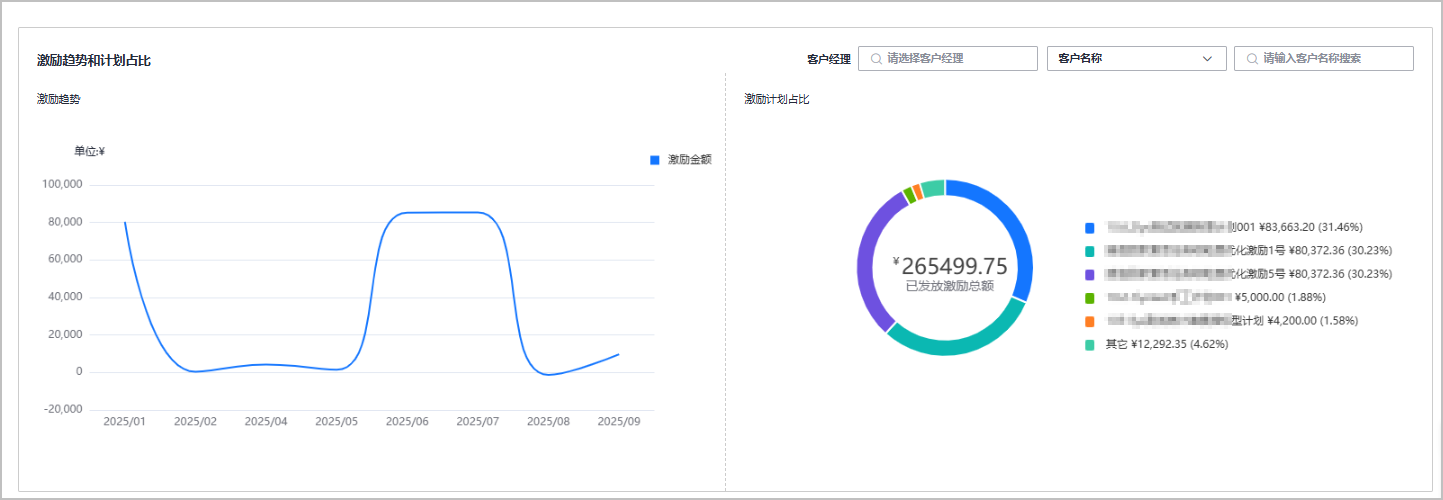The height and width of the screenshot is (500, 1443).
Task: Click the orange legend marker for ¥4,200.00
Action: click(1090, 321)
